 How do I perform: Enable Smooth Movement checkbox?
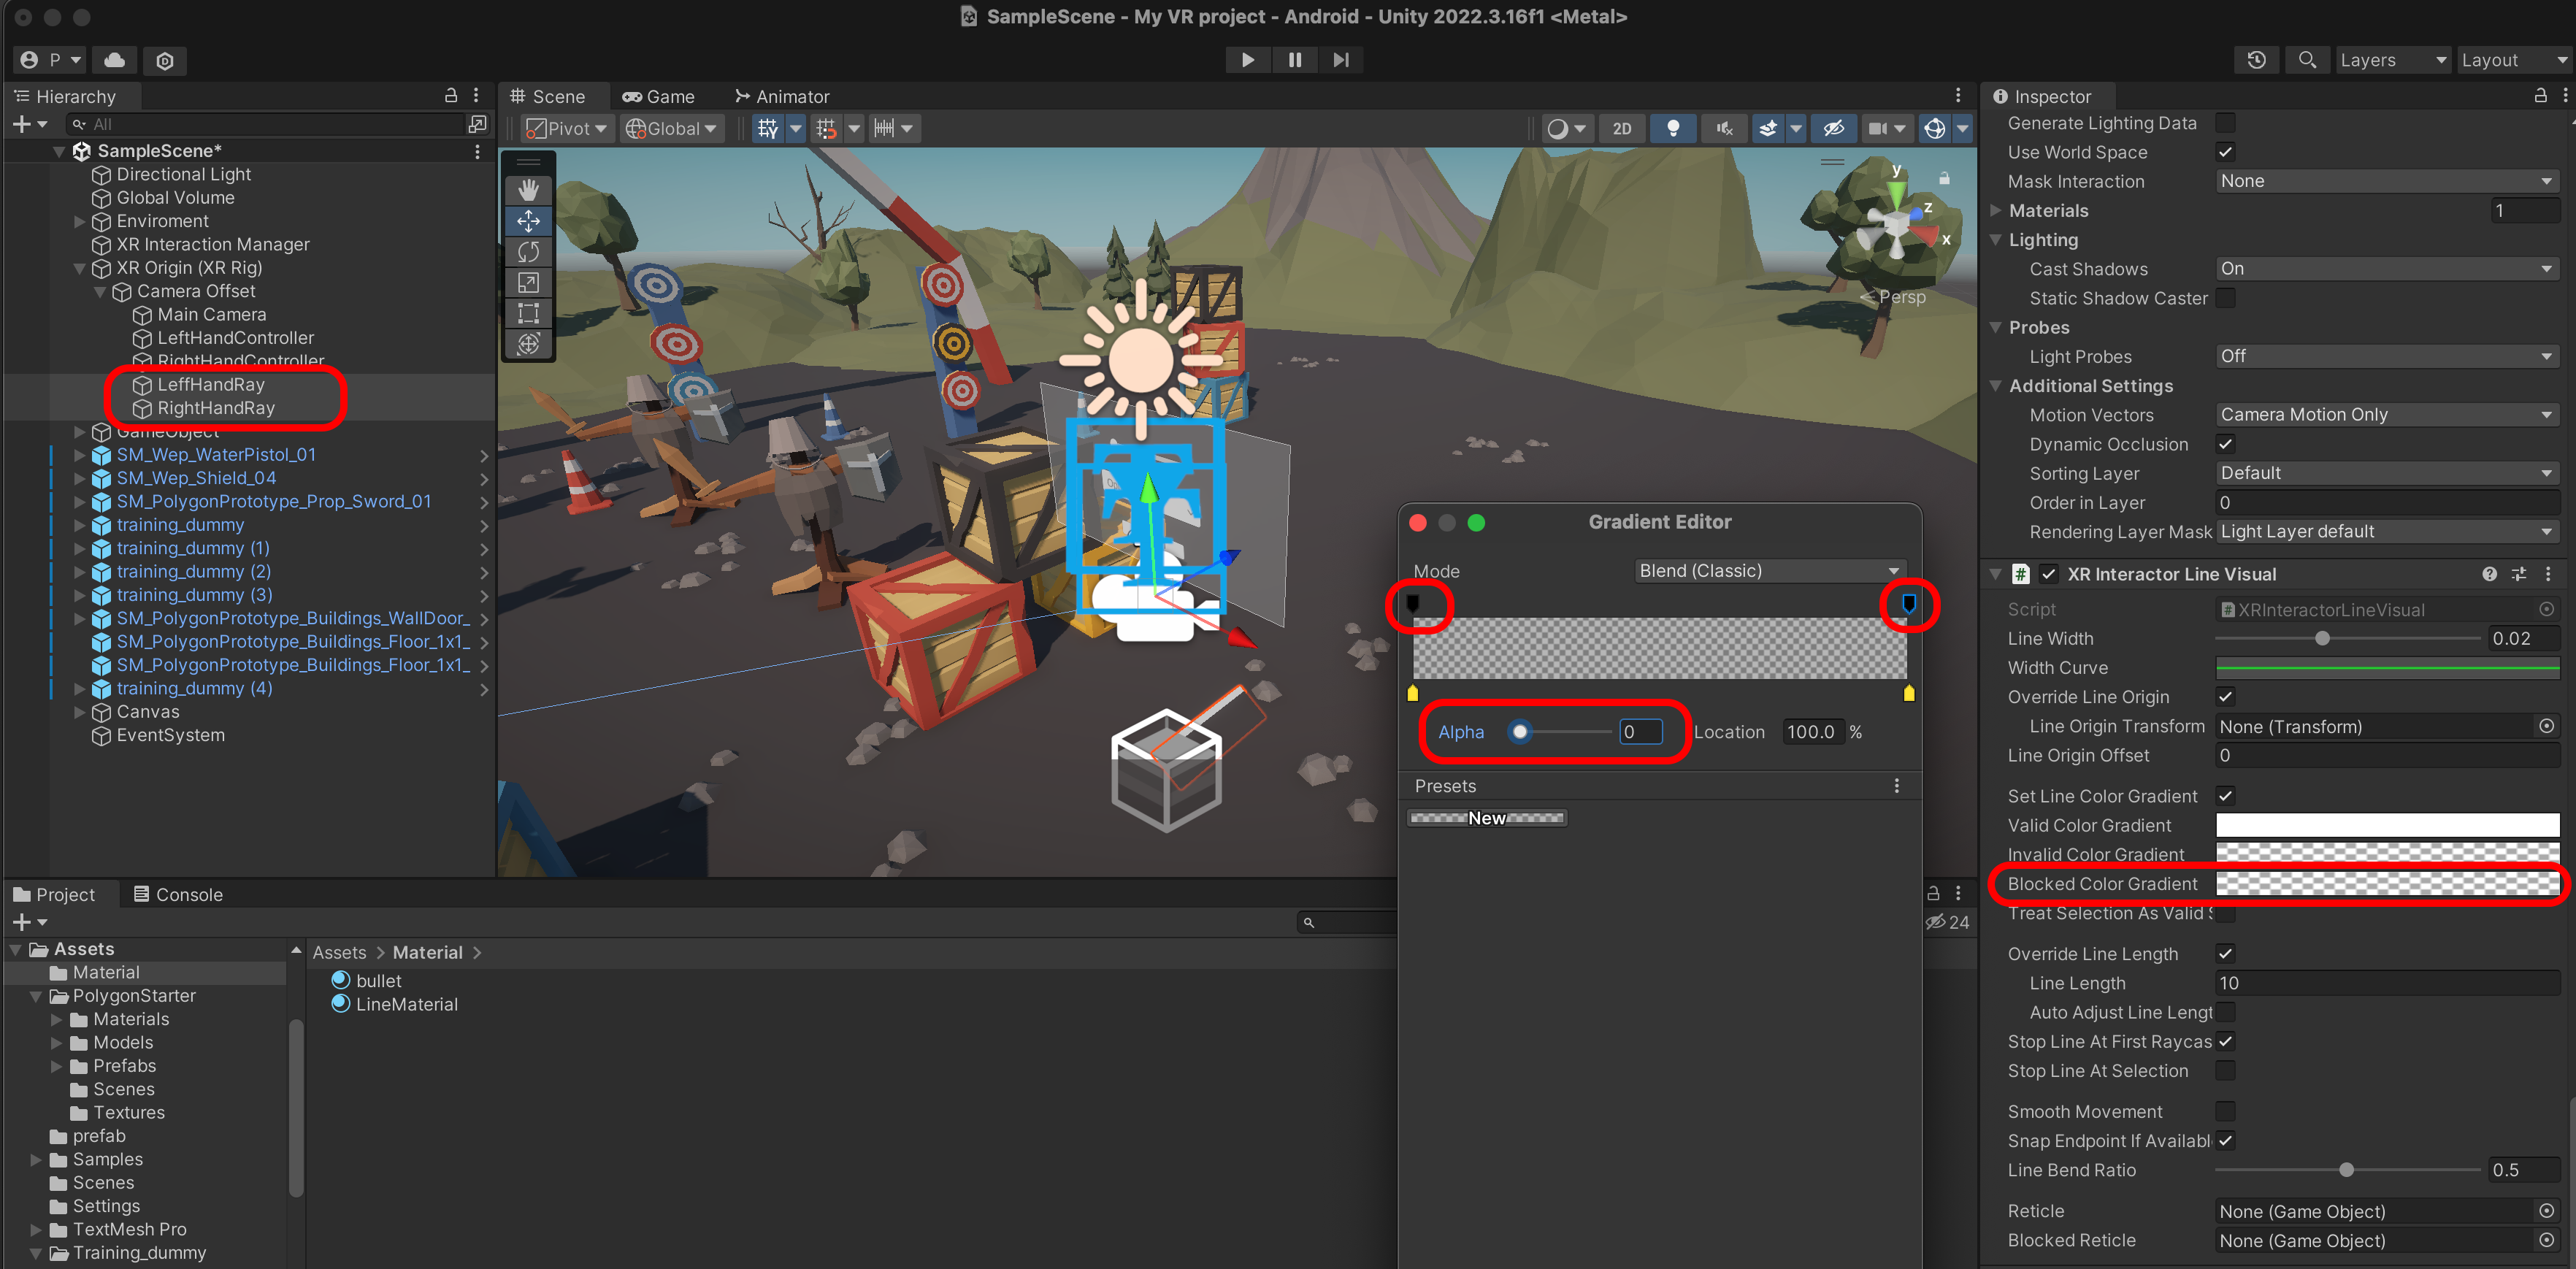coord(2225,1111)
